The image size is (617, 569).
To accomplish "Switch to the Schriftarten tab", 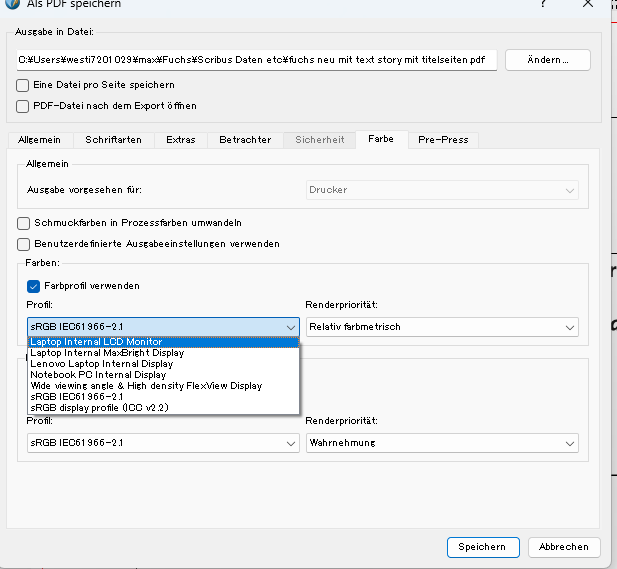I will (113, 140).
